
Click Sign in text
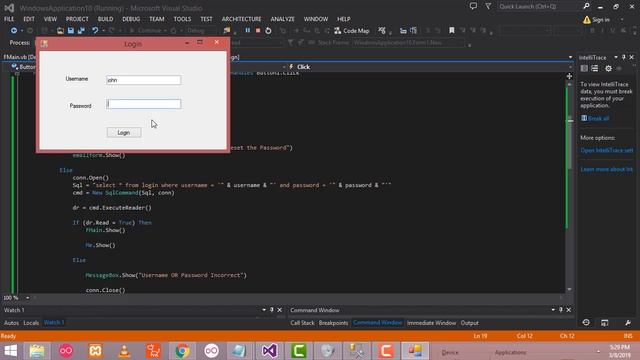coord(601,20)
